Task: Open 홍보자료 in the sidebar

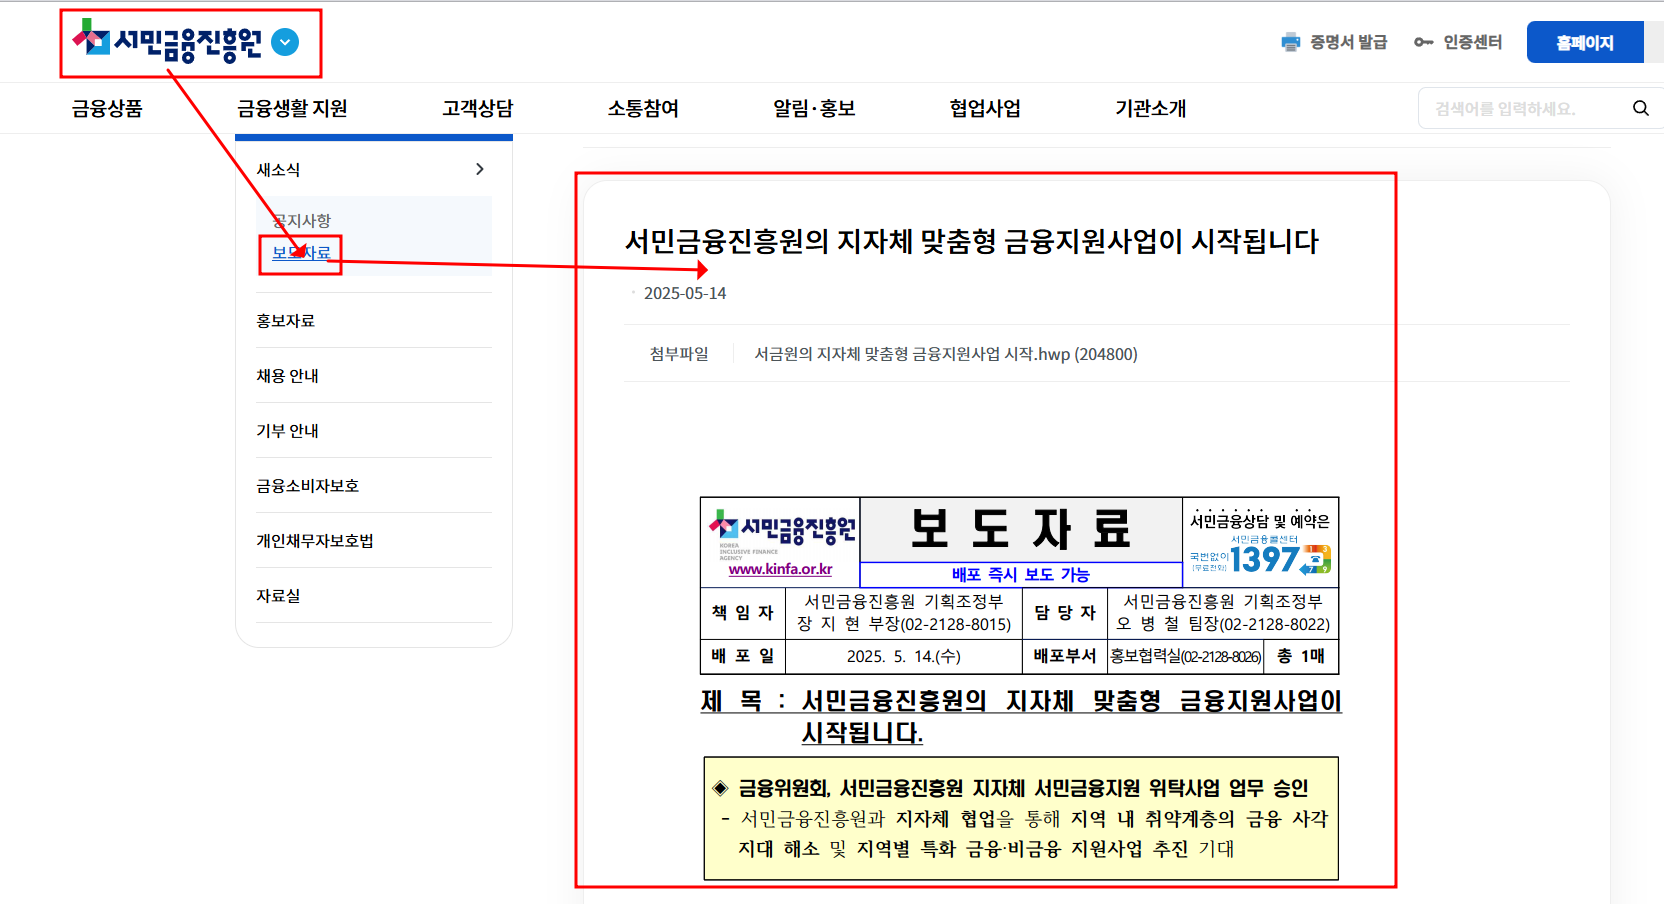Action: [x=285, y=321]
